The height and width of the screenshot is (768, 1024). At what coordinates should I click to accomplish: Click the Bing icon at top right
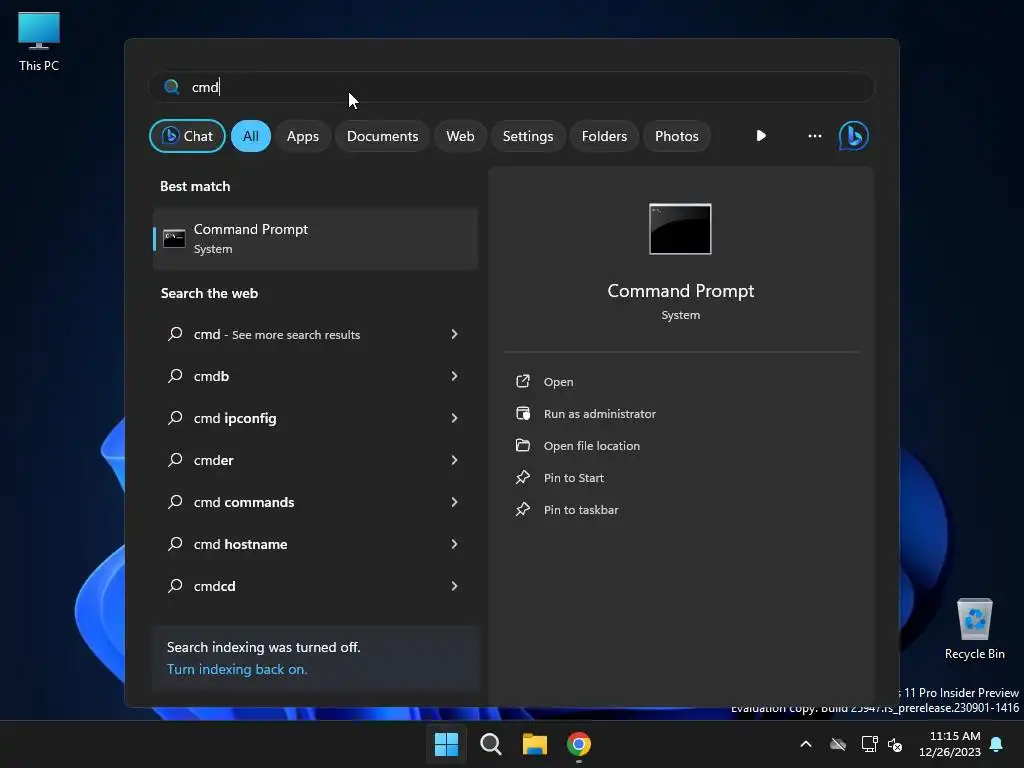tap(854, 136)
